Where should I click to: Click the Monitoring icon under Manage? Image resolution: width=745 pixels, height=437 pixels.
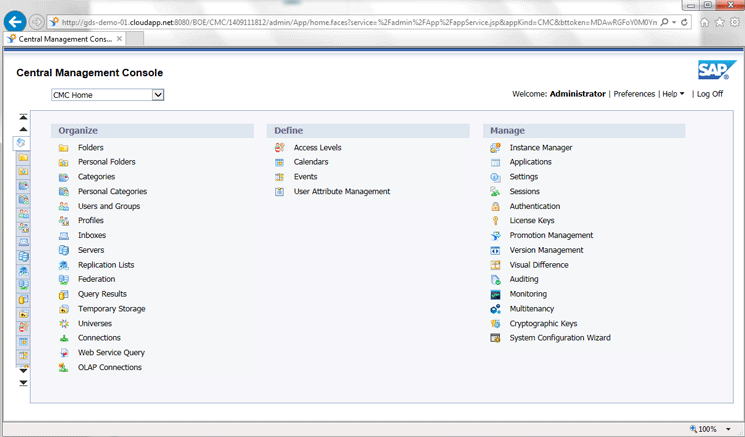tap(495, 294)
